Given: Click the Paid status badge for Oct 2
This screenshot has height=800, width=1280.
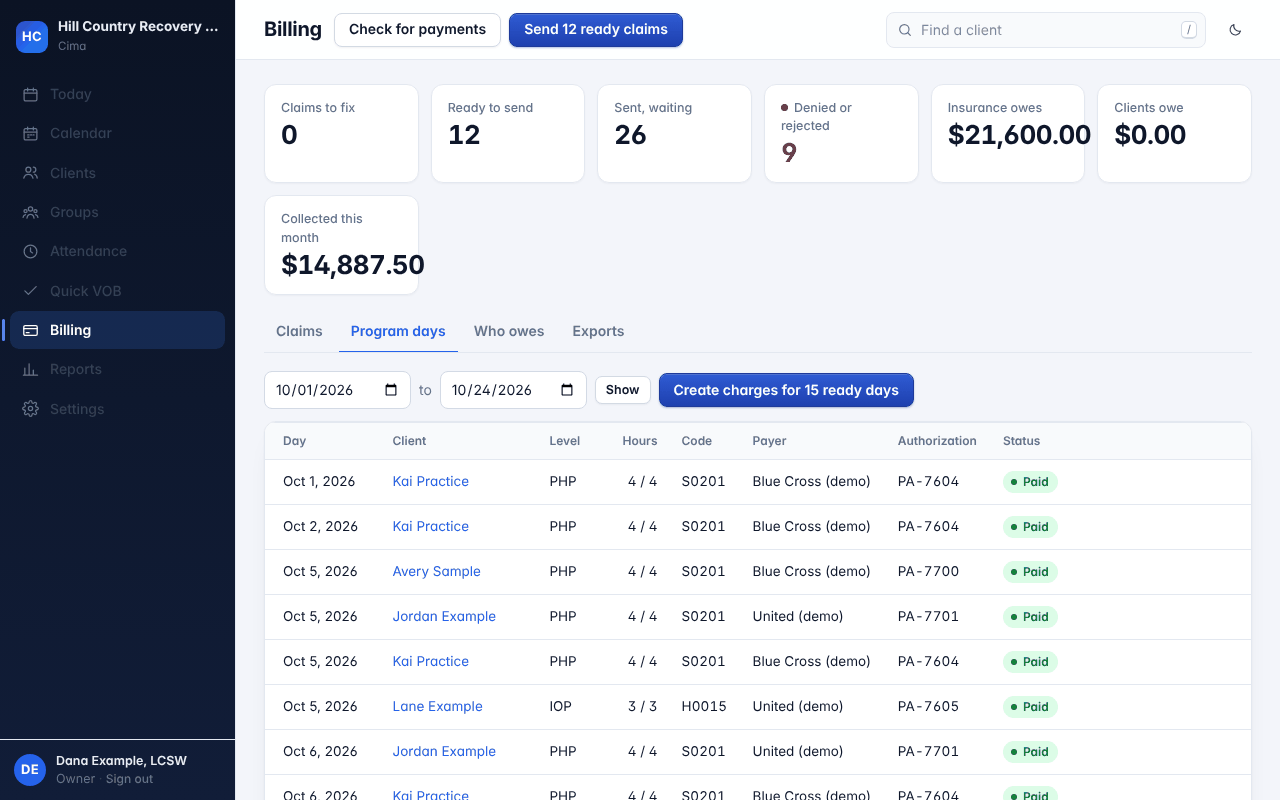Looking at the screenshot, I should pyautogui.click(x=1030, y=527).
